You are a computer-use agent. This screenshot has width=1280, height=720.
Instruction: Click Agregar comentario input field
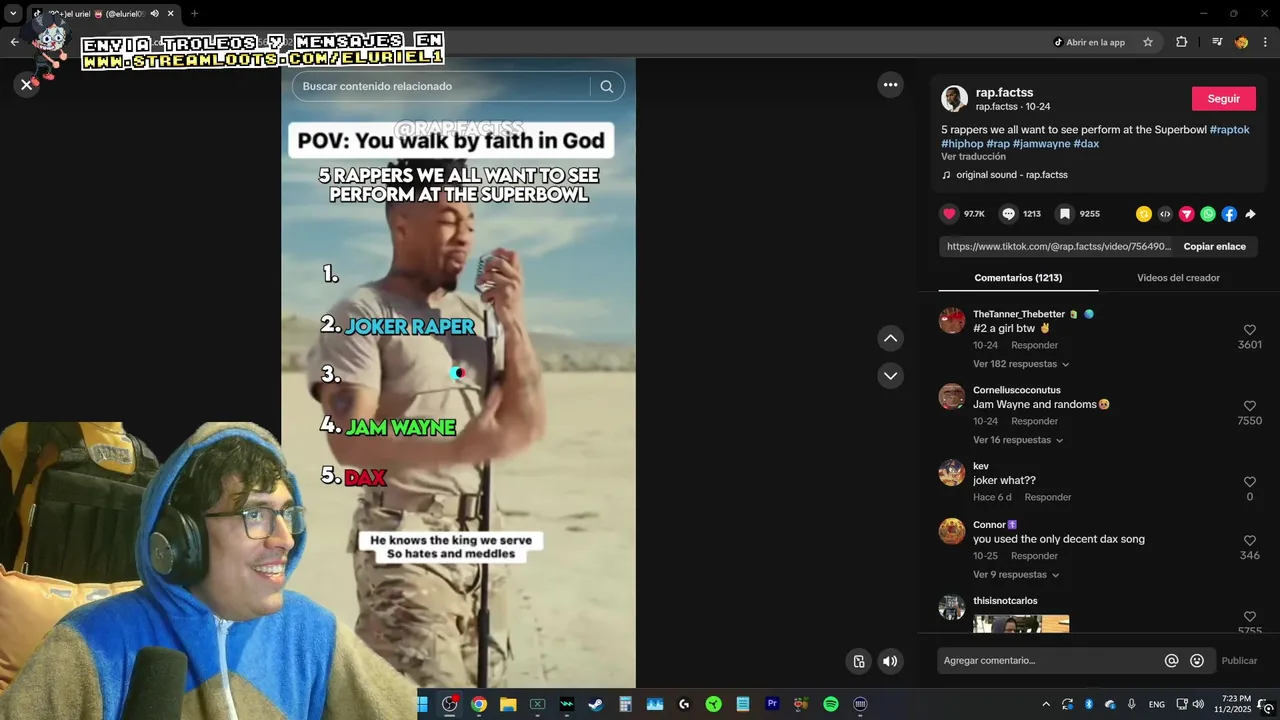[1050, 661]
